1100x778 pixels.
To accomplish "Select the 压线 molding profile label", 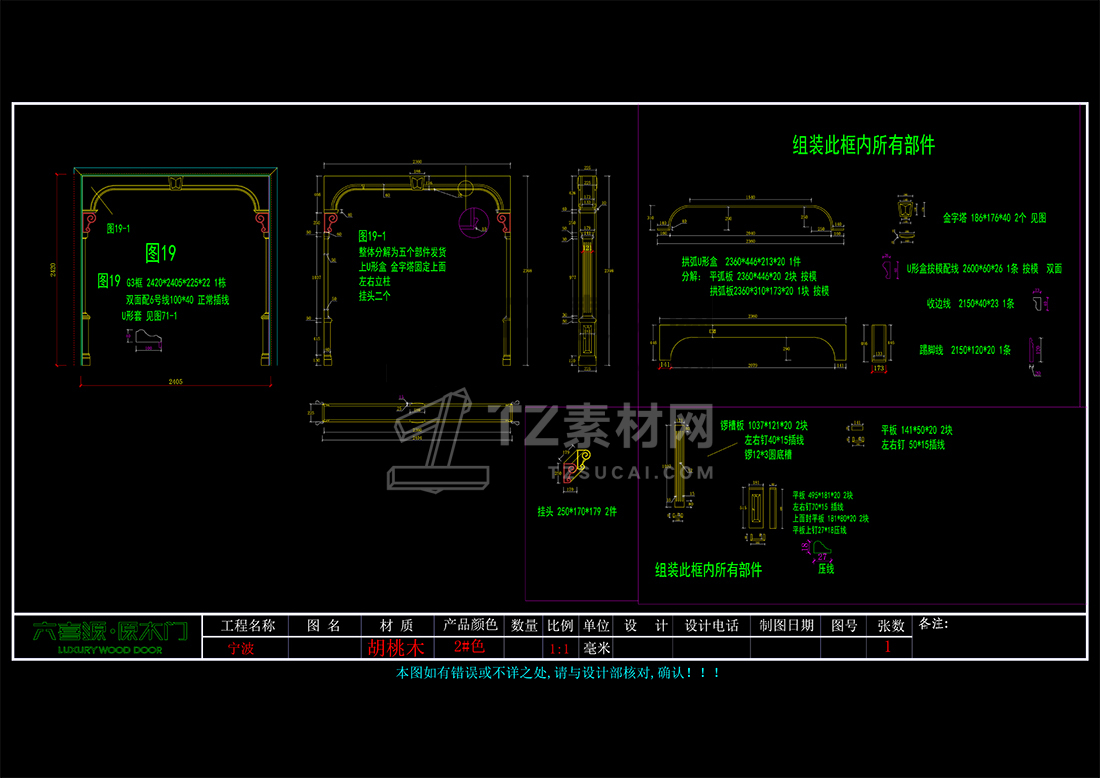I will [x=826, y=569].
